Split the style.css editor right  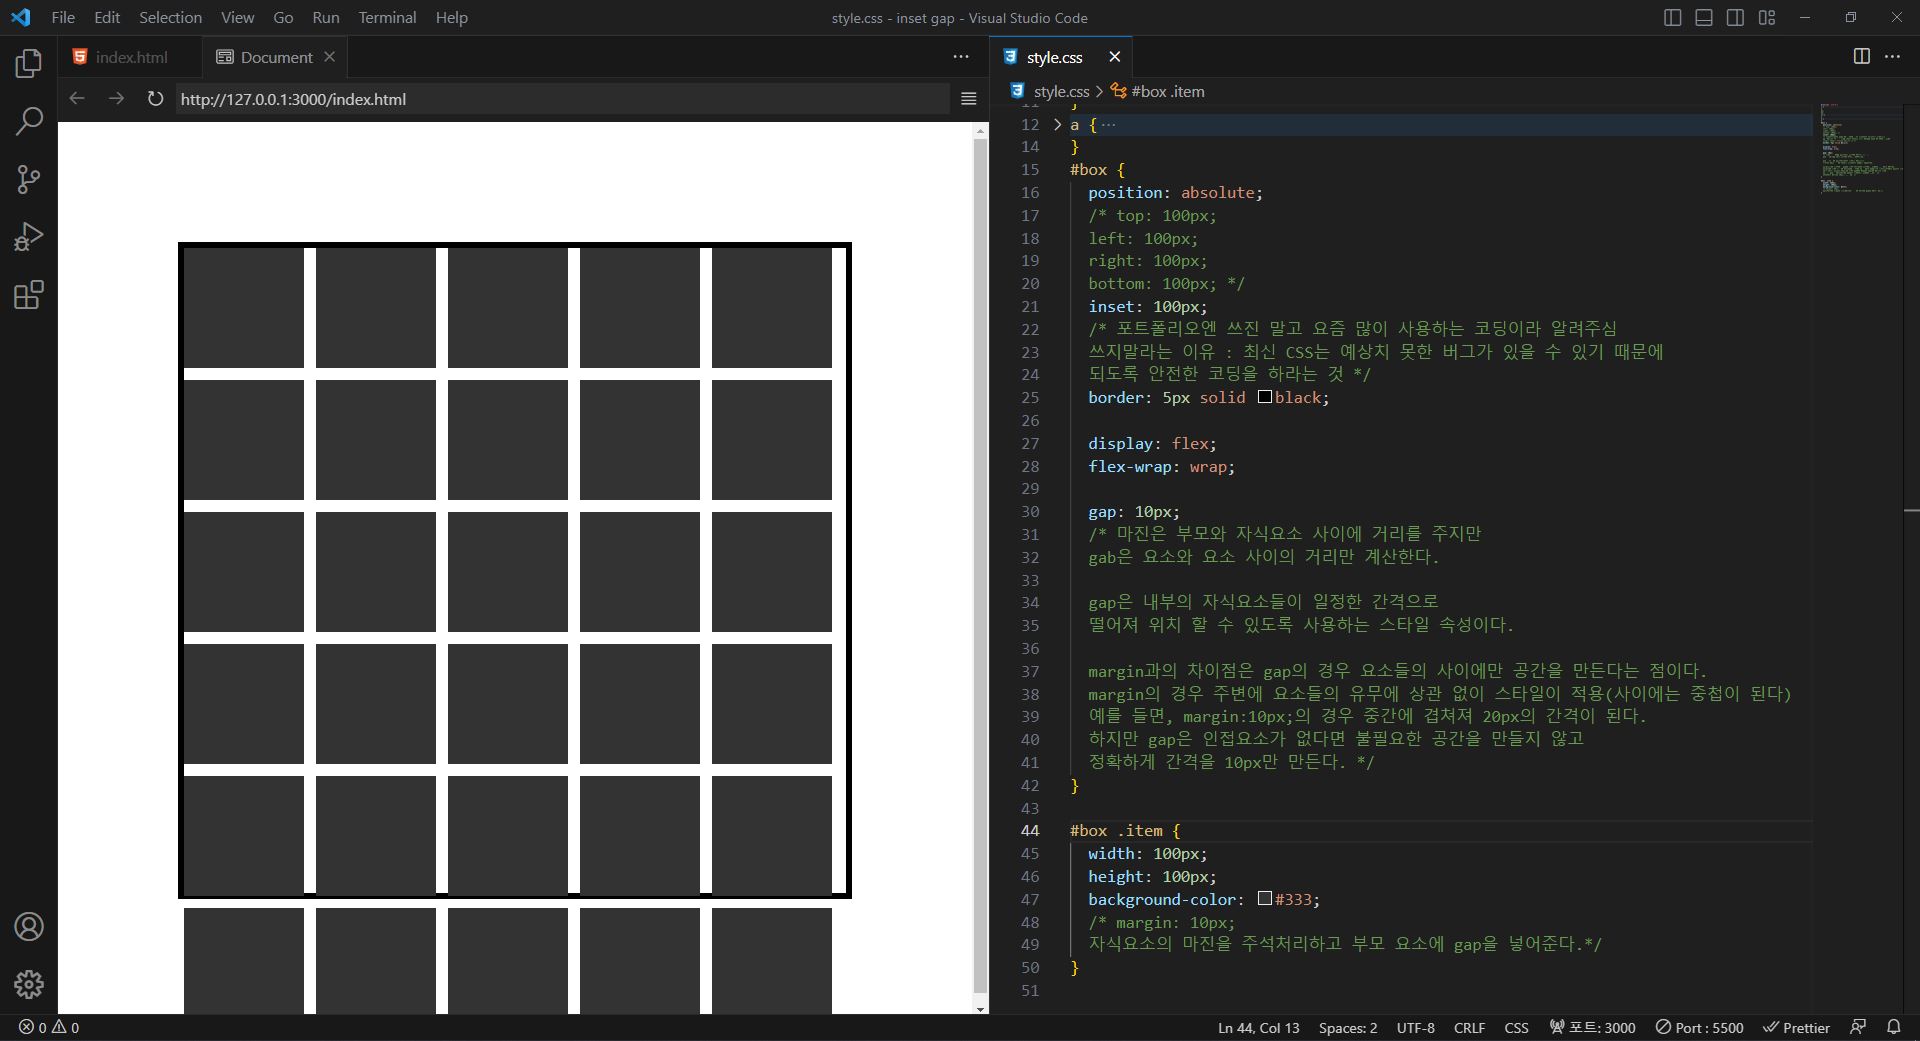[1861, 57]
